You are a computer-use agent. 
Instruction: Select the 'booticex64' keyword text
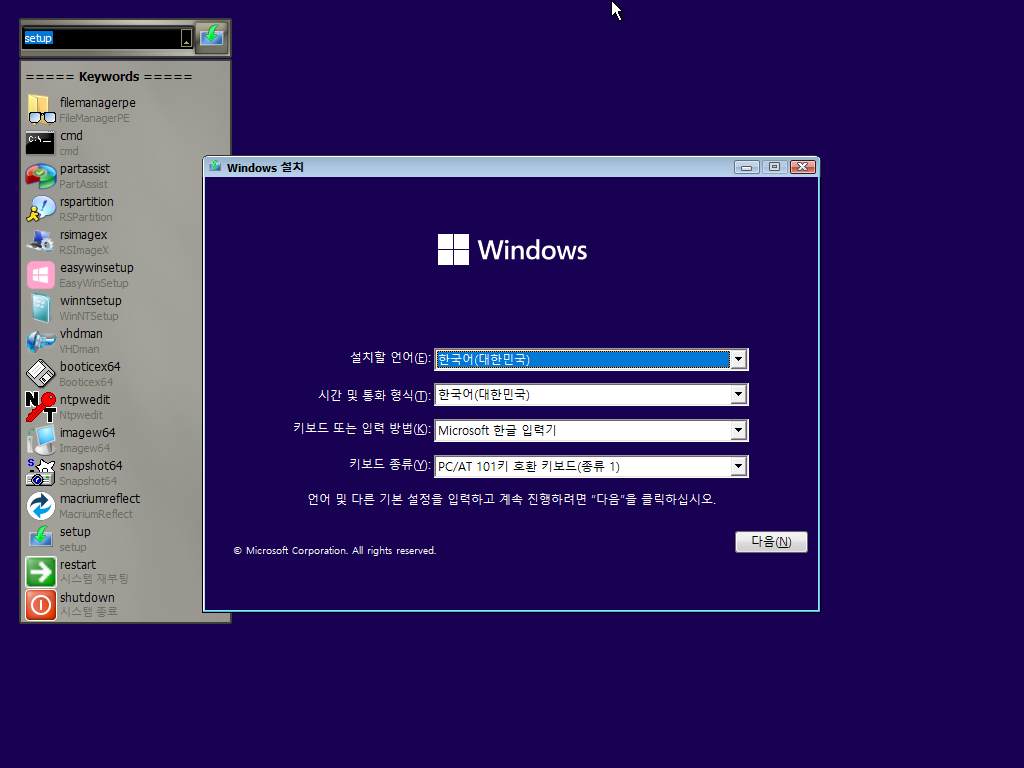pyautogui.click(x=90, y=366)
